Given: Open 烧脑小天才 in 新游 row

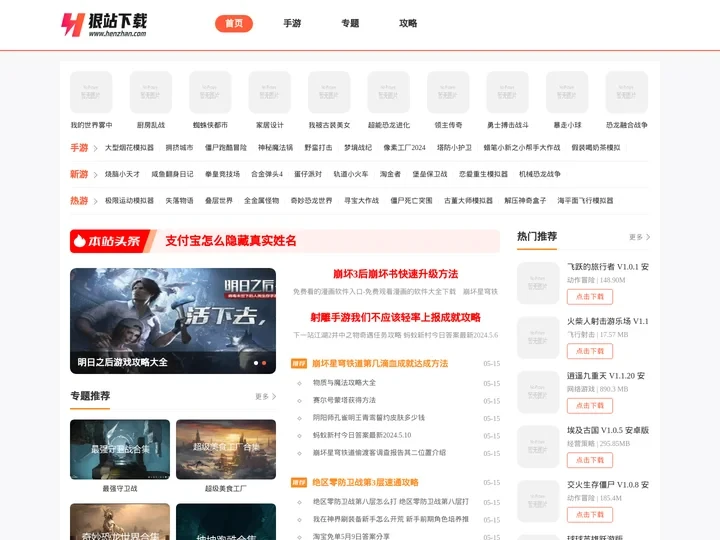Looking at the screenshot, I should pos(122,174).
